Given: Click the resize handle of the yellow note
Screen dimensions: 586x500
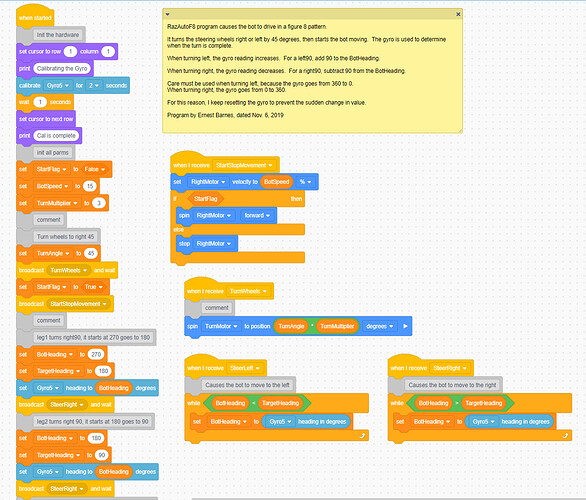Looking at the screenshot, I should point(460,130).
